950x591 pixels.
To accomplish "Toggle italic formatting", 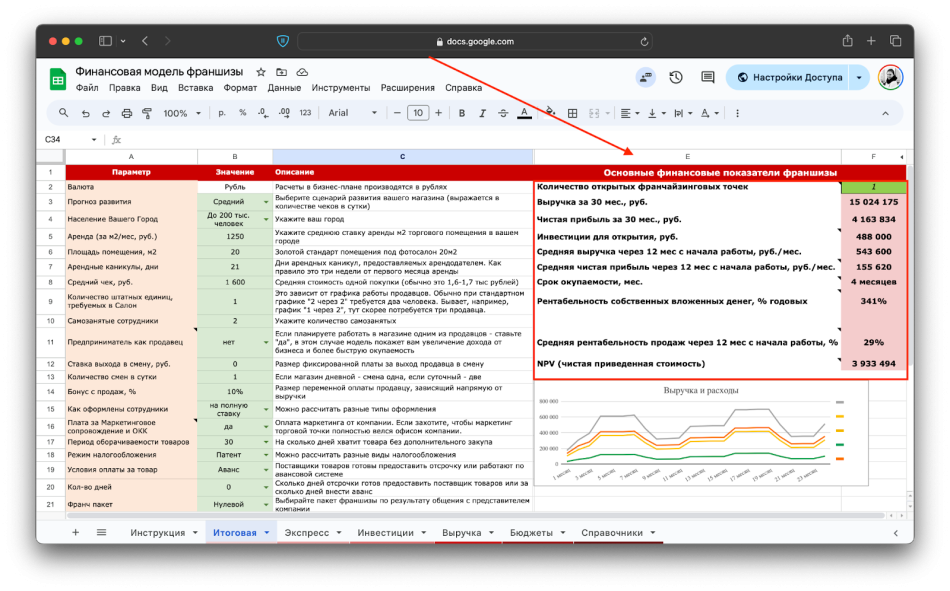I will click(x=483, y=113).
